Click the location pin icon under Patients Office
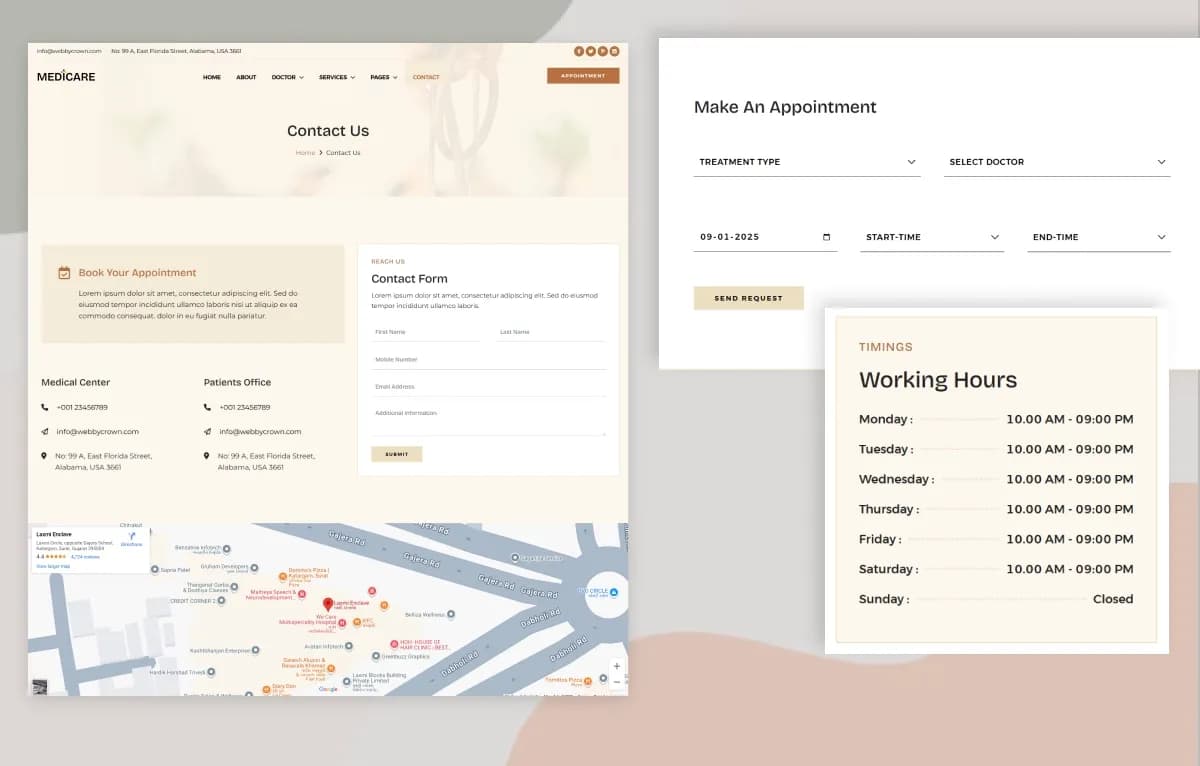This screenshot has height=766, width=1200. pos(207,456)
